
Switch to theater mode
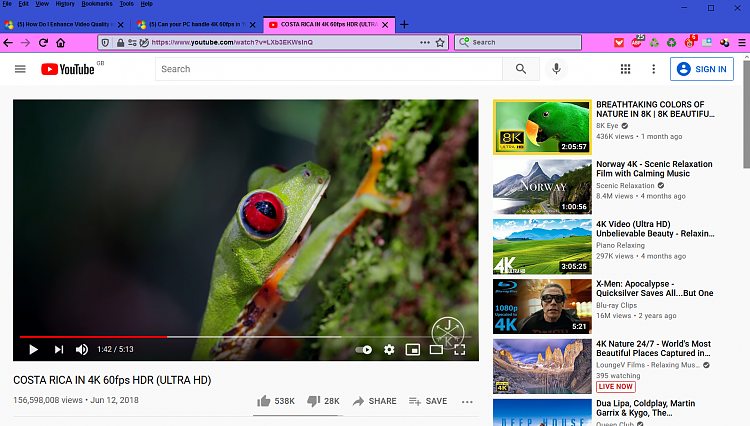(436, 350)
